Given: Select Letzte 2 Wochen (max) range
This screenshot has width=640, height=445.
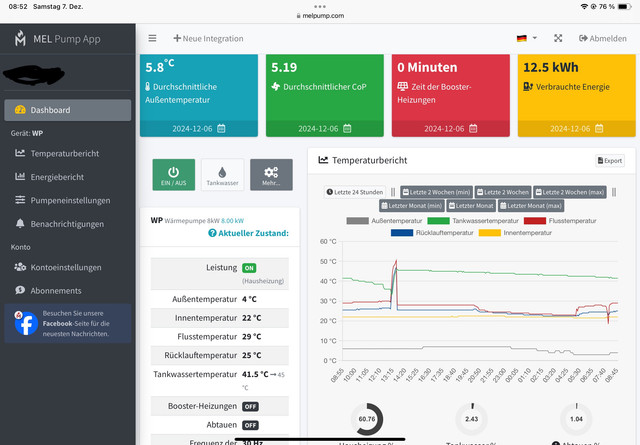Looking at the screenshot, I should pyautogui.click(x=570, y=192).
